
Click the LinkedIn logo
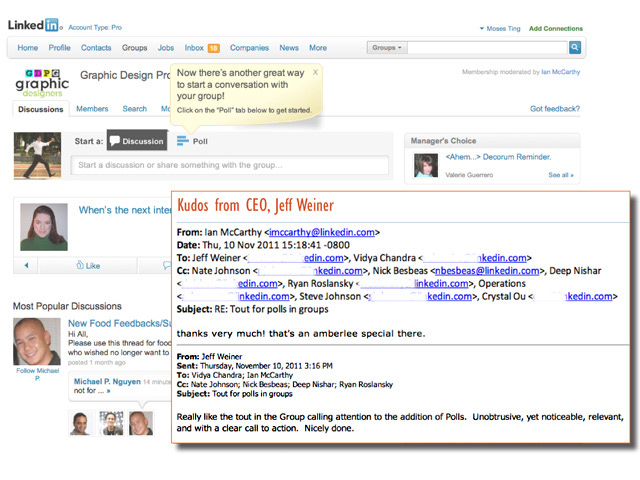[x=34, y=25]
